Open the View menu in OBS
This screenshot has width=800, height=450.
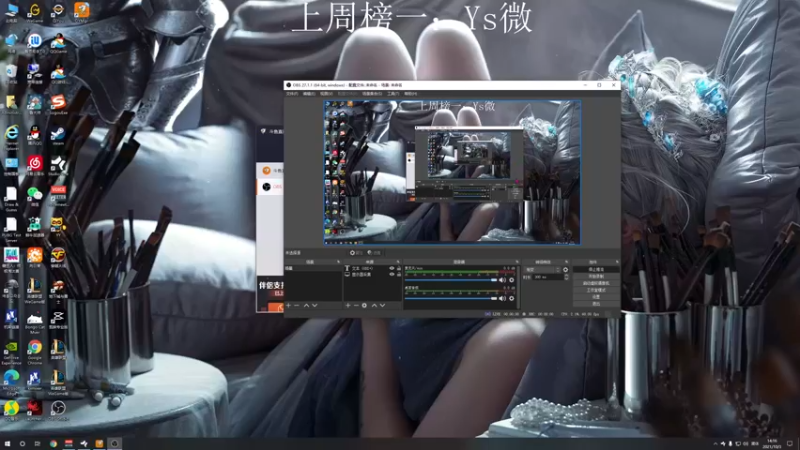pyautogui.click(x=326, y=94)
